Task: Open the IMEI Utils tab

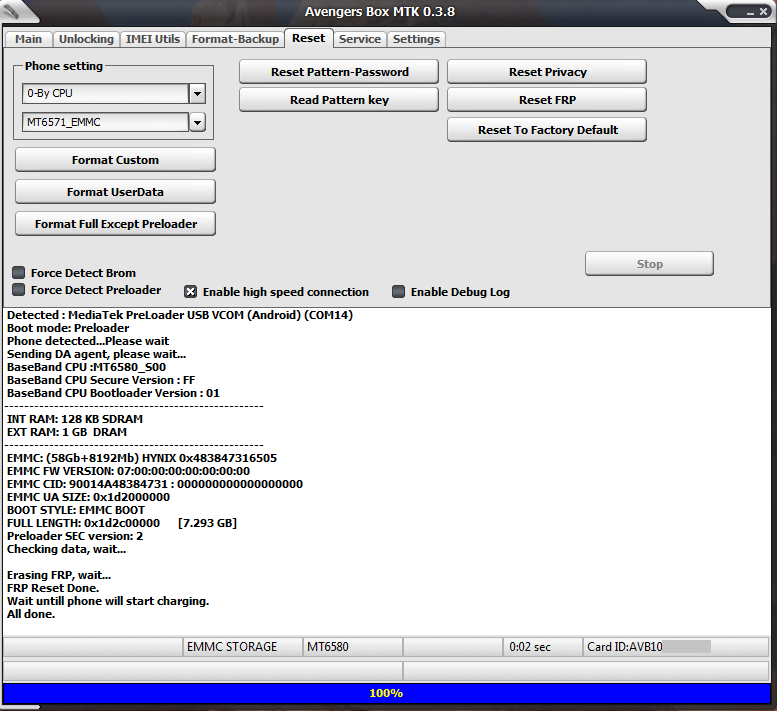Action: click(153, 39)
